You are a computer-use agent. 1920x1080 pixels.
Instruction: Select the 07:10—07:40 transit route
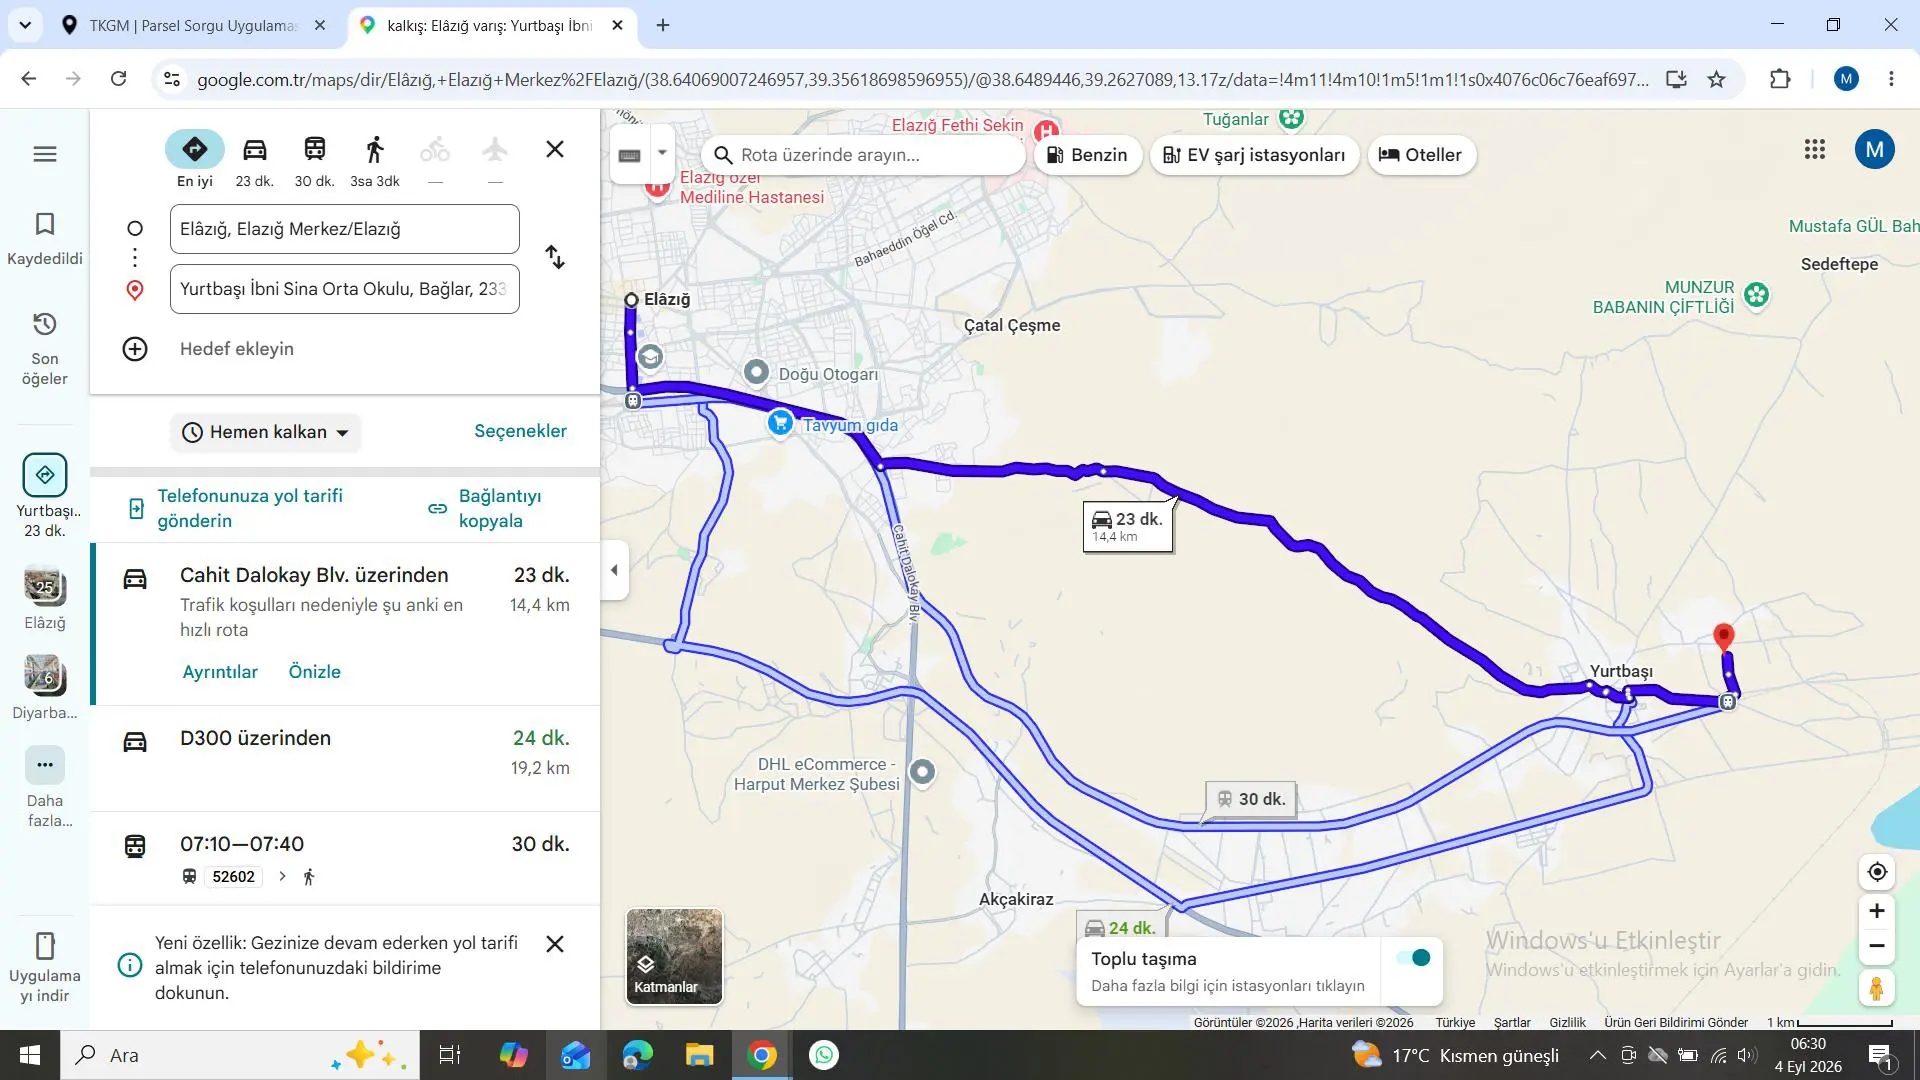[x=345, y=859]
